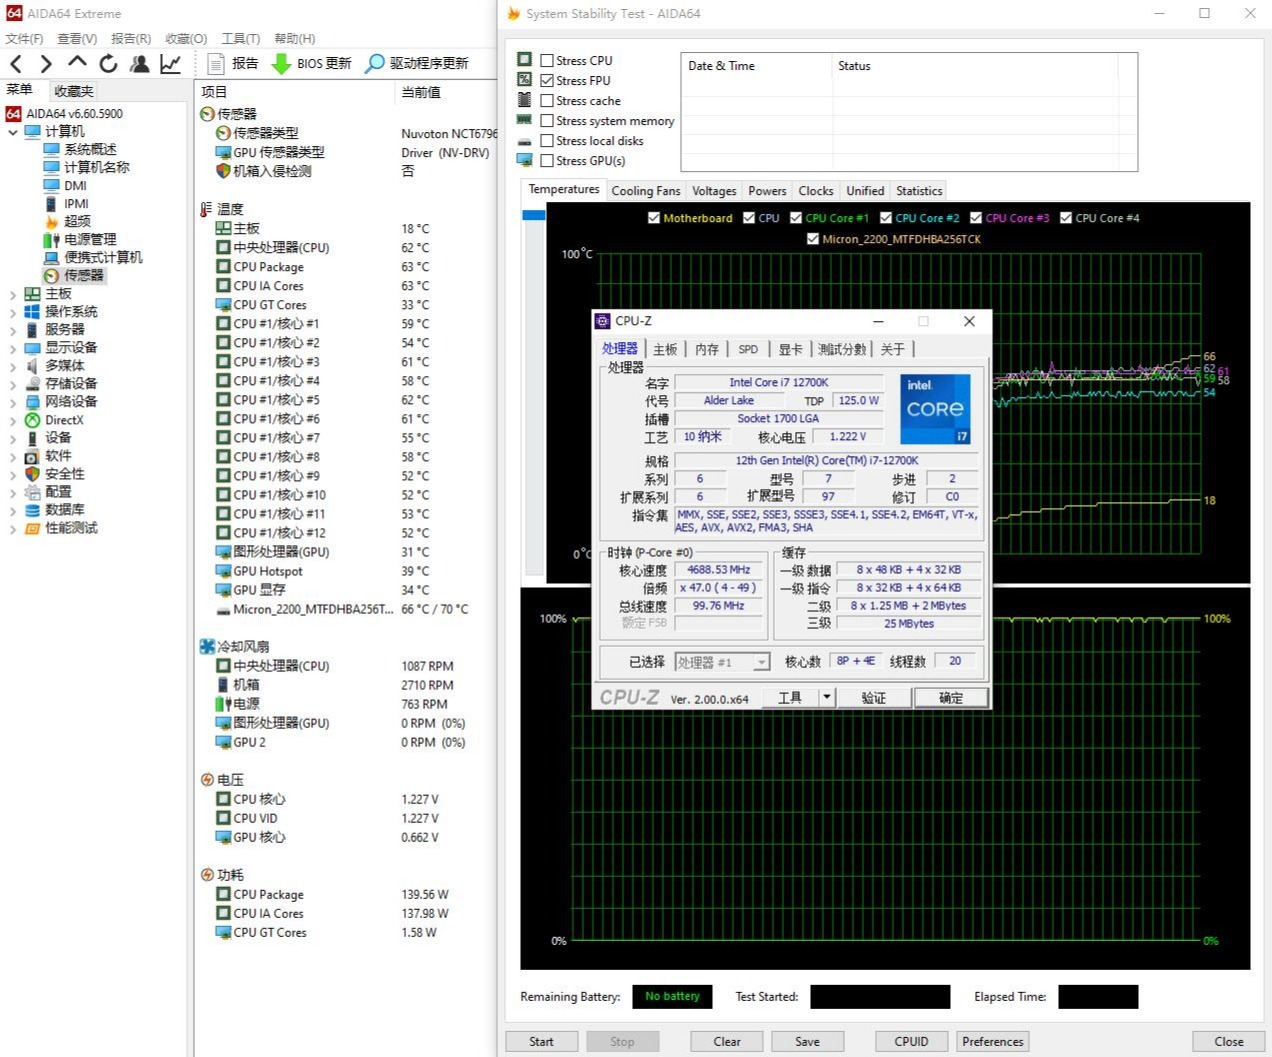
Task: Click the 性能测试 benchmark icon in tree
Action: click(x=32, y=528)
